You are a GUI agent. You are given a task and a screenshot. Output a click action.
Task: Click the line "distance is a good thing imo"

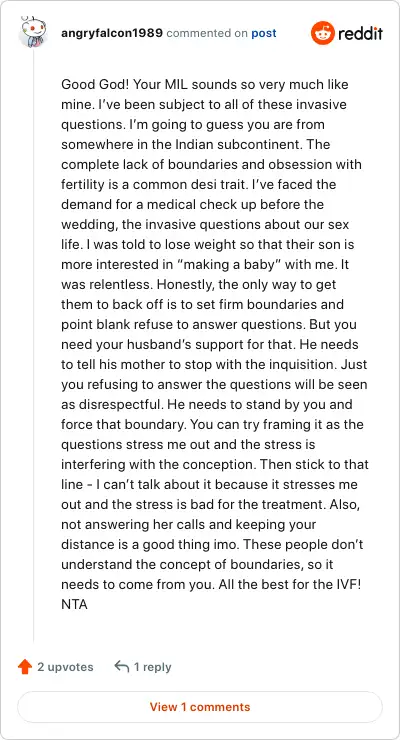coord(212,545)
